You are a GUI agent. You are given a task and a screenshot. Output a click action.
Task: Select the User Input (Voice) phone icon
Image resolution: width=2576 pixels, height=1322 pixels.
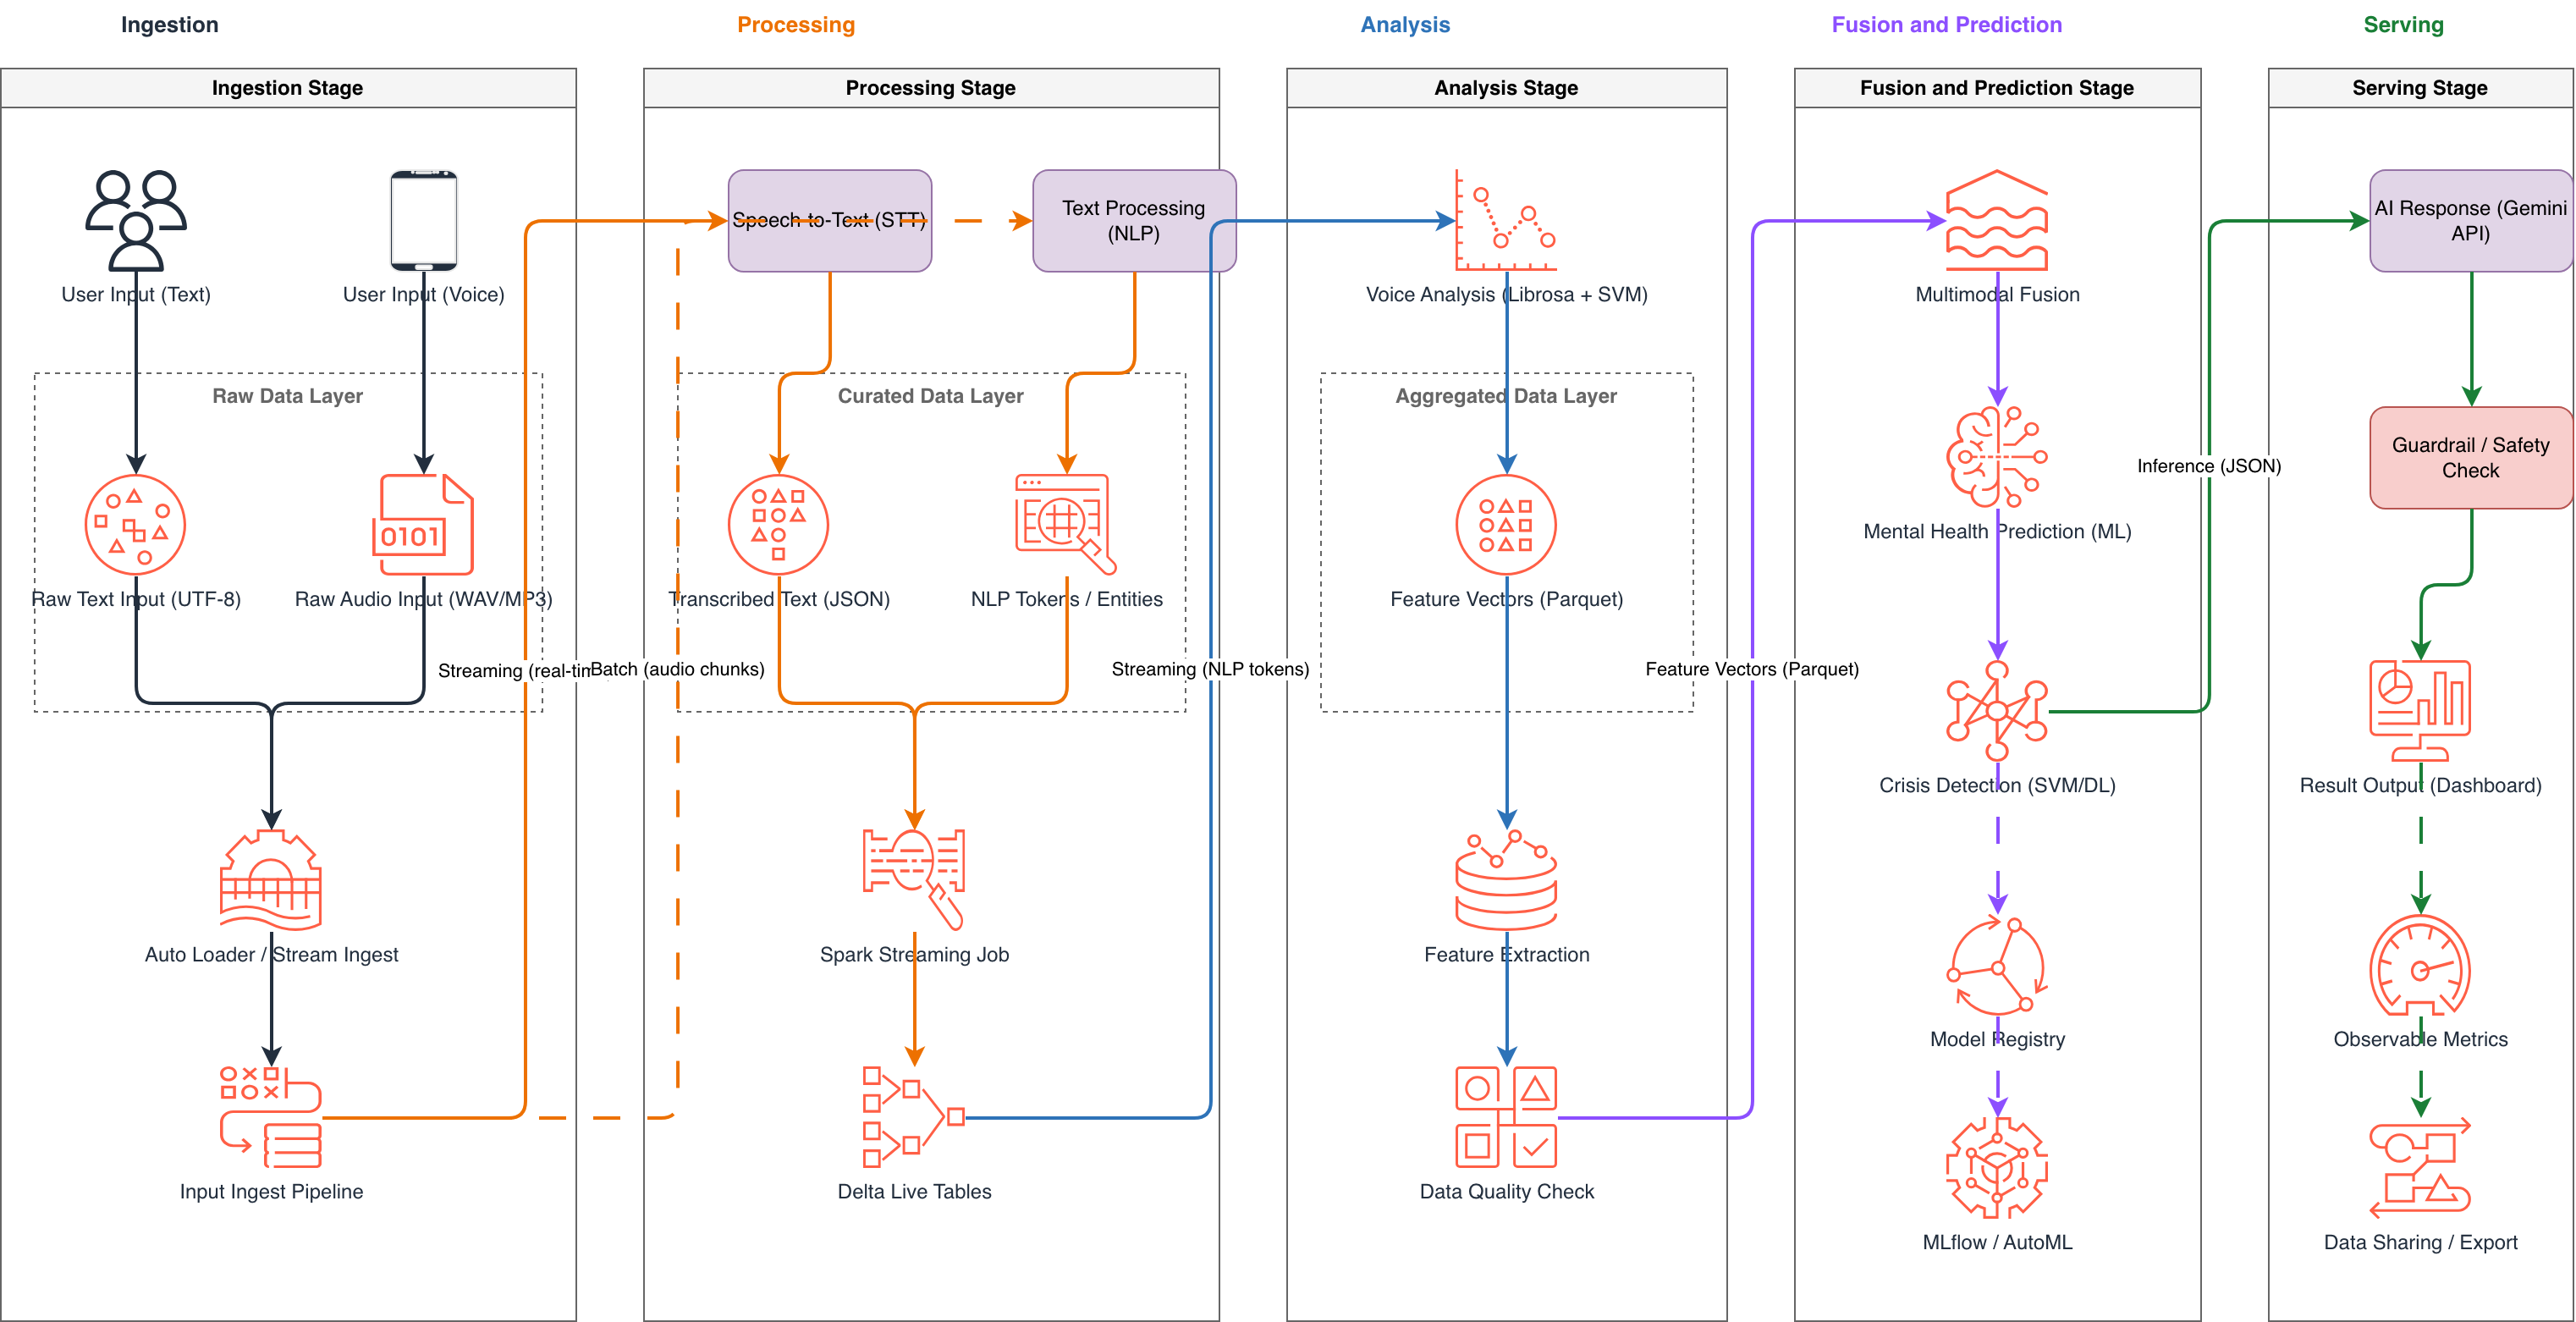point(424,221)
